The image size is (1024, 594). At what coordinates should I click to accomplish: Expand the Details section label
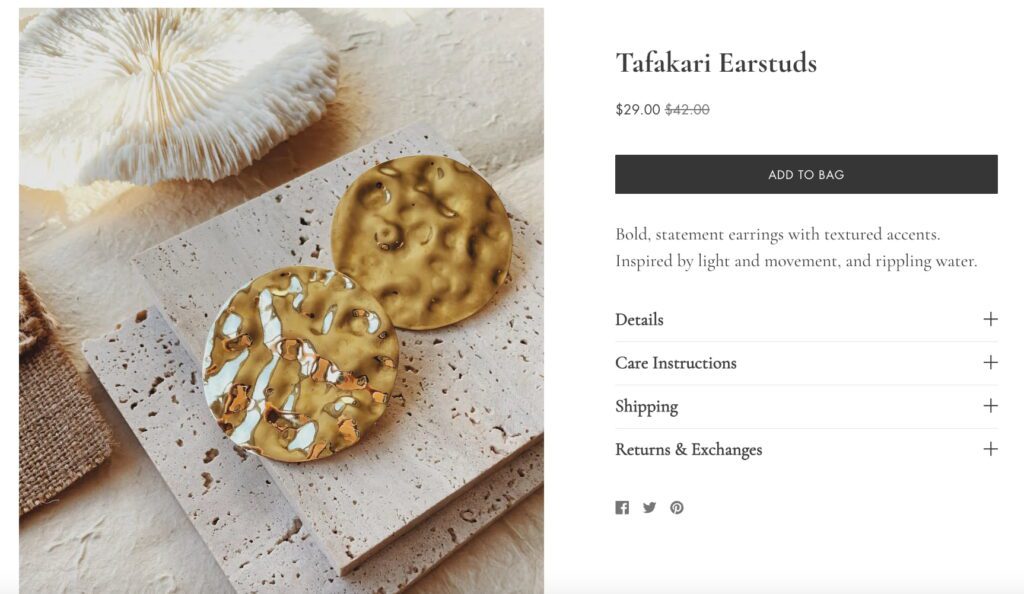point(639,320)
